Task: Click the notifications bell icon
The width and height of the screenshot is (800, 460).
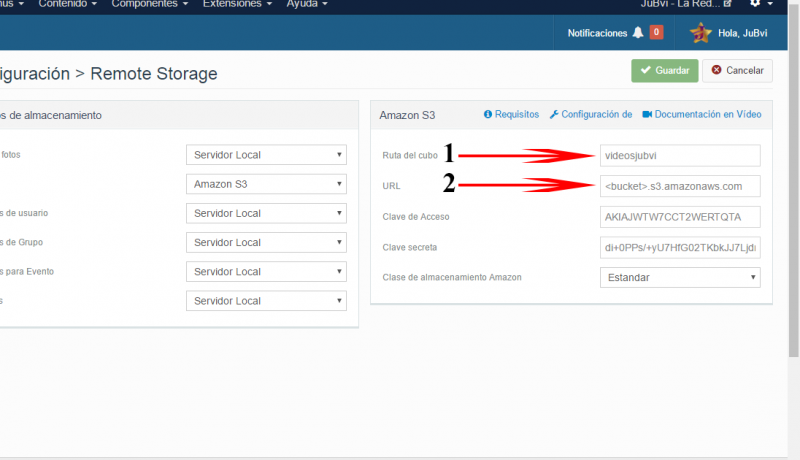Action: [638, 33]
